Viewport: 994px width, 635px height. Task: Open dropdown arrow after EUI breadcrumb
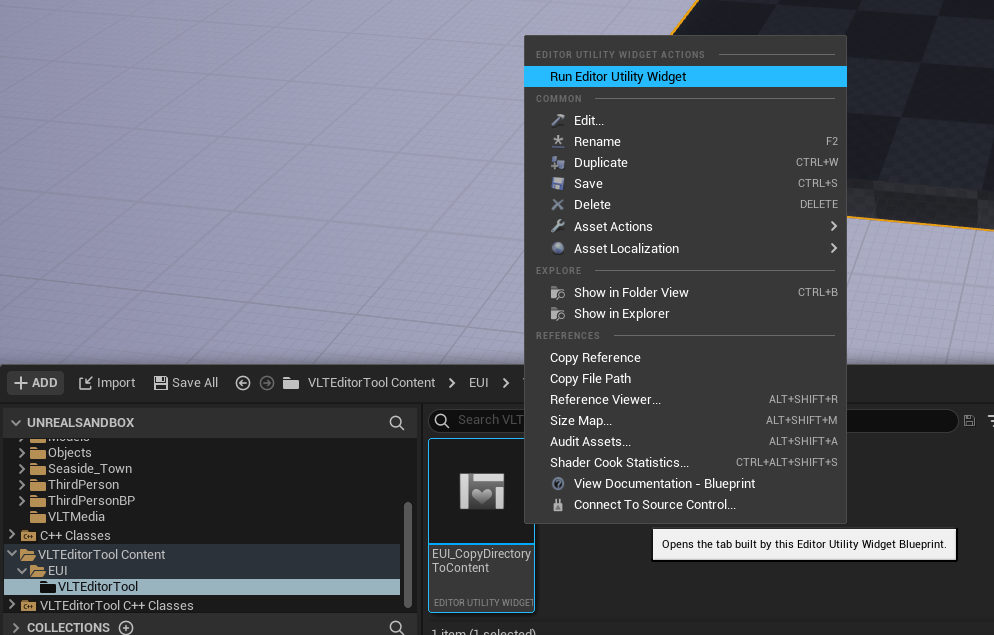[x=506, y=383]
